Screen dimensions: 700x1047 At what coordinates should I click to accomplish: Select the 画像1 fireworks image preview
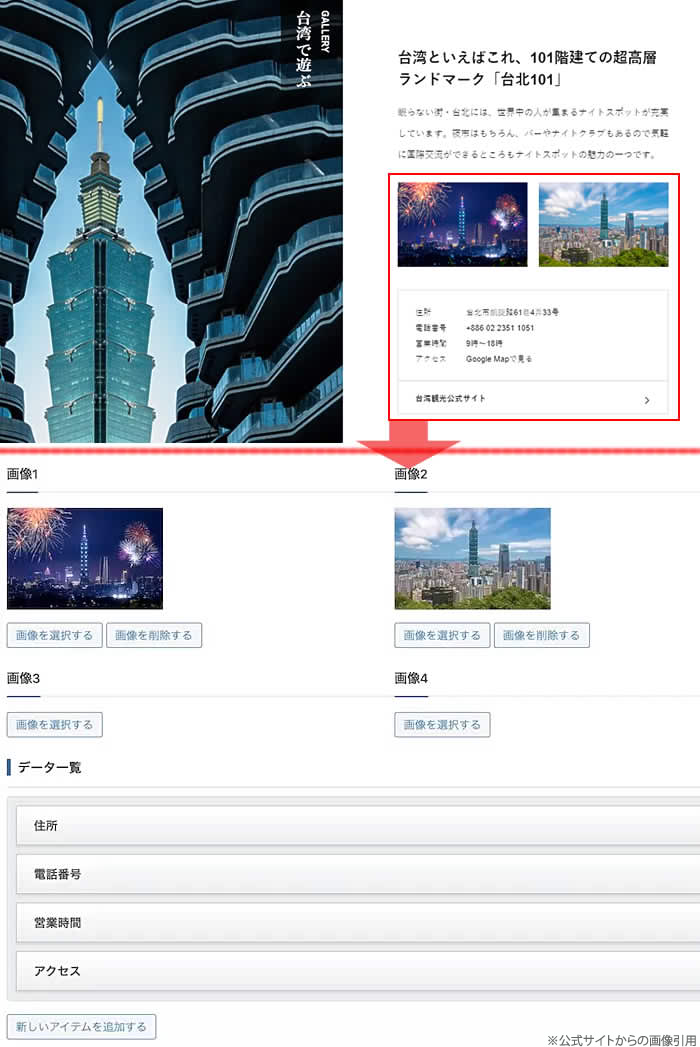(x=85, y=558)
